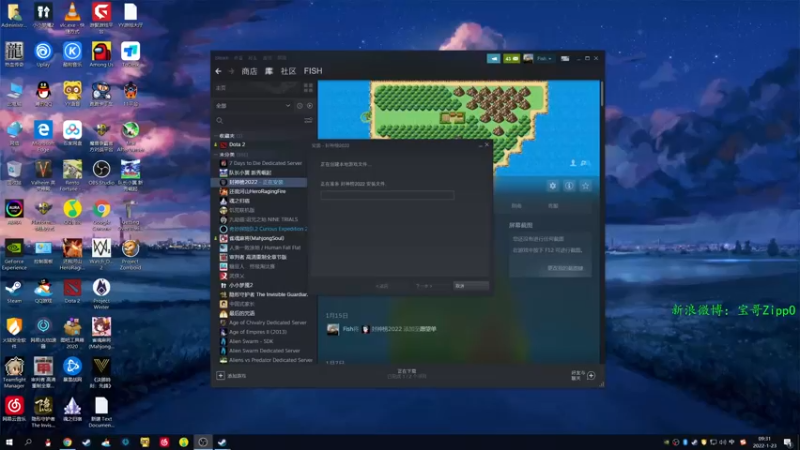Go forward with Steam's forward arrow

[x=231, y=71]
